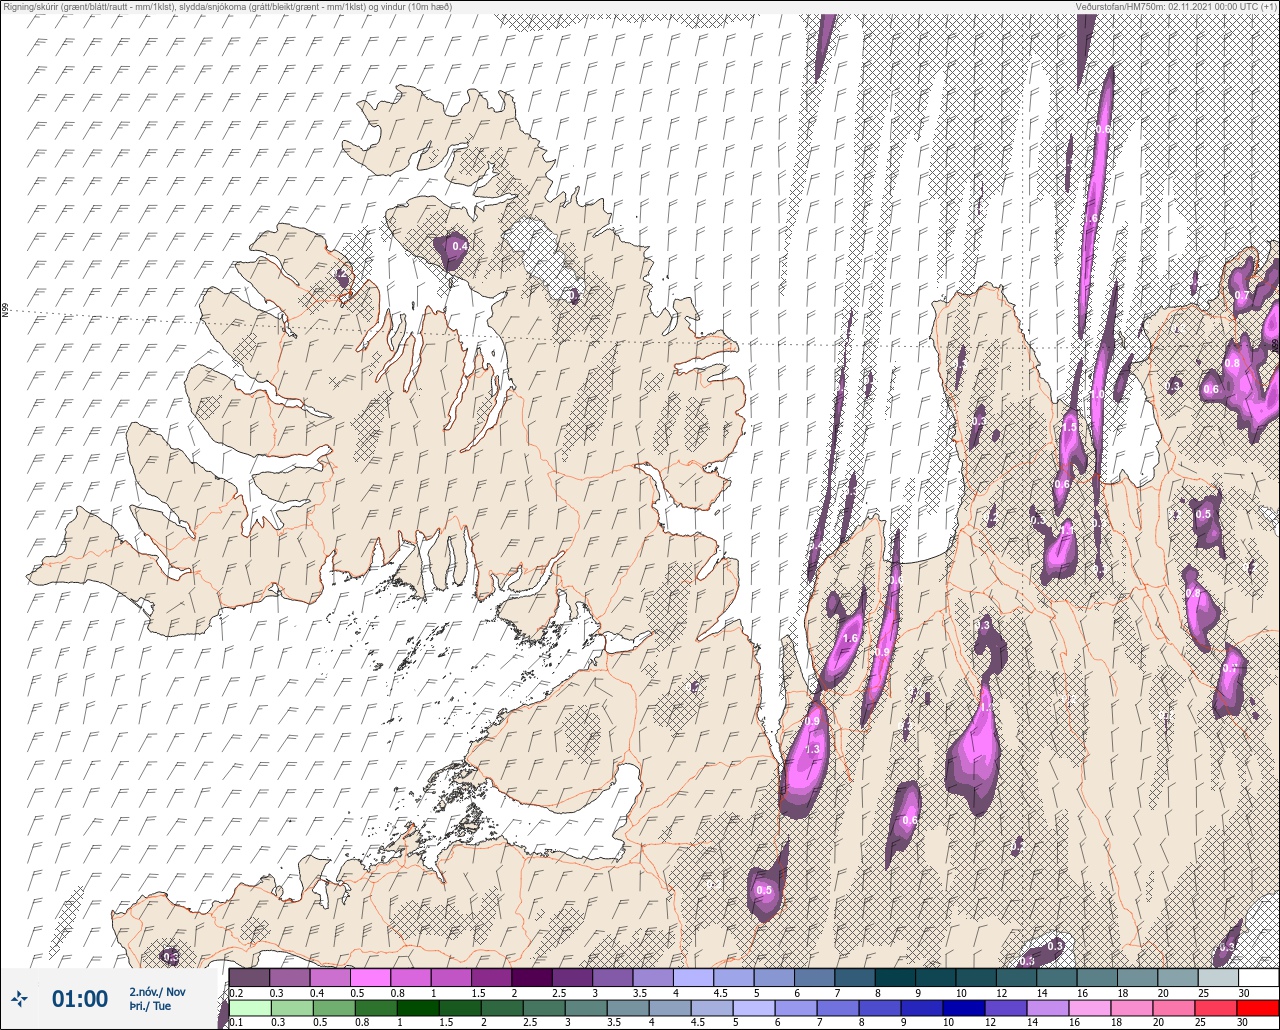
Task: Pick the darkest purple swatch starting the upper legend
Action: click(x=249, y=977)
